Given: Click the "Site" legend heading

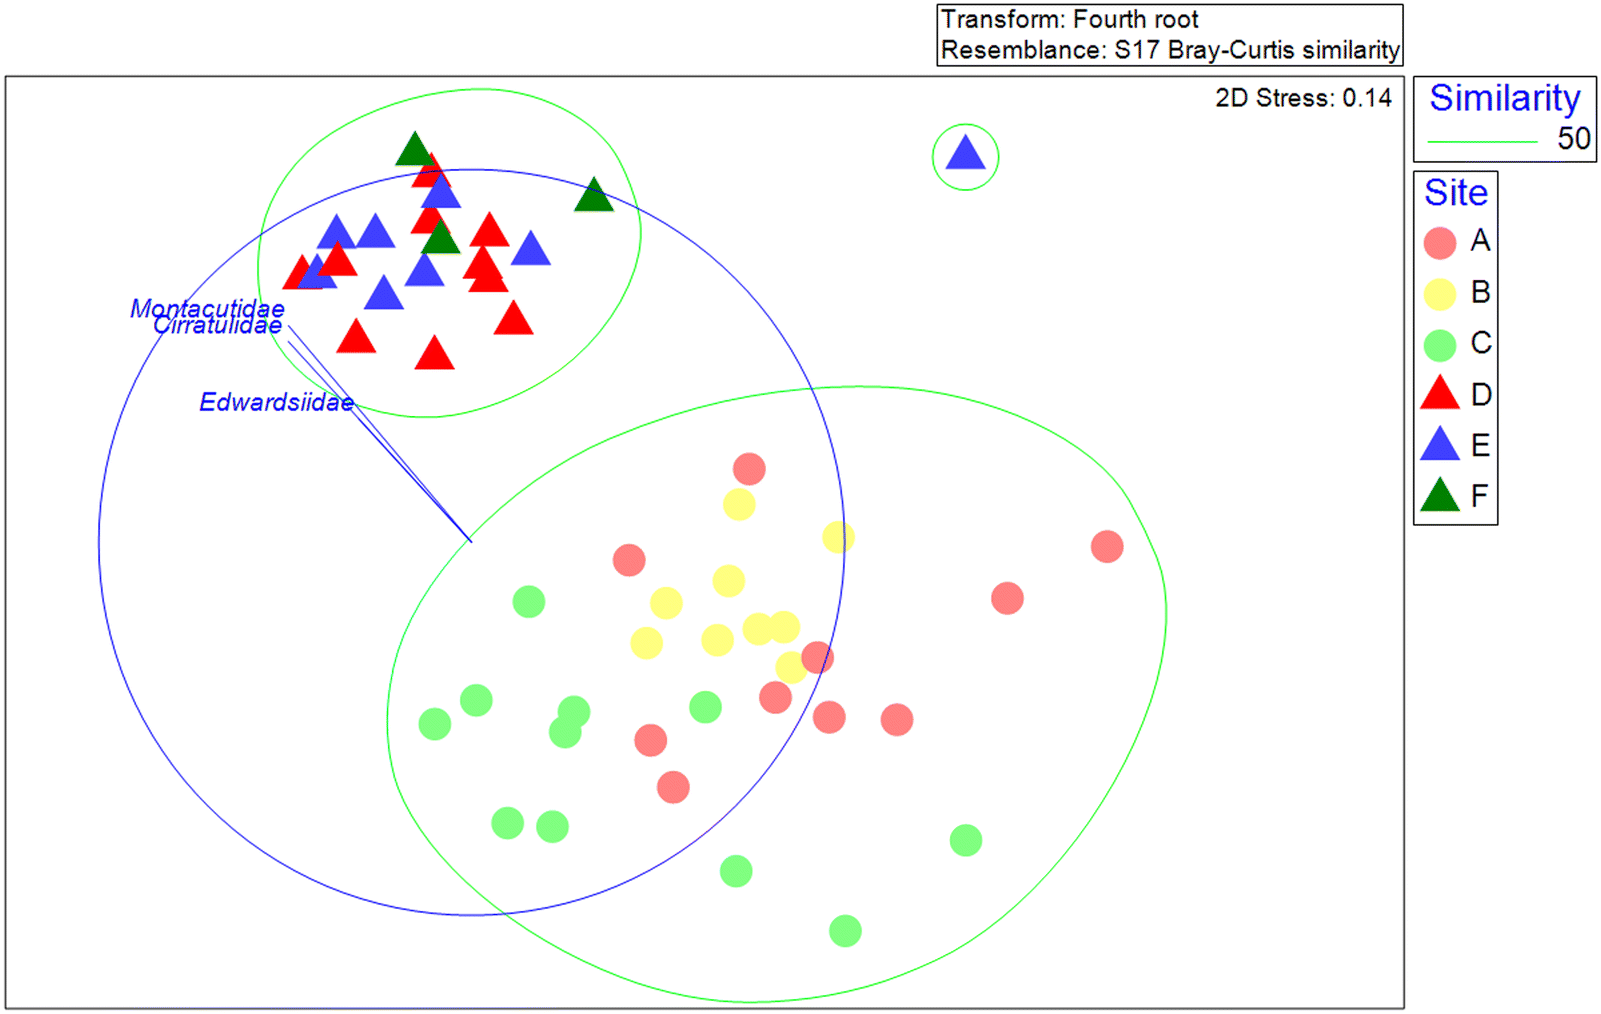Looking at the screenshot, I should [x=1455, y=192].
